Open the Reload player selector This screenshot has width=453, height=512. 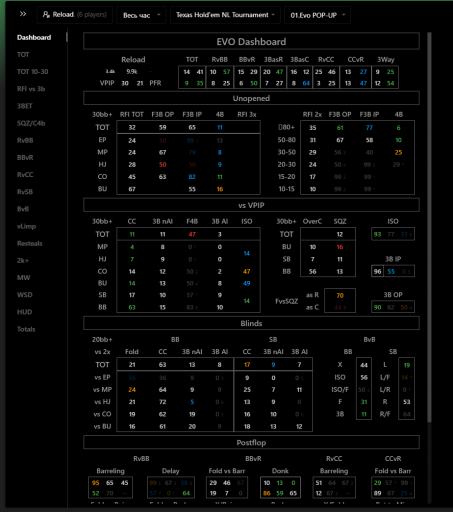point(75,15)
